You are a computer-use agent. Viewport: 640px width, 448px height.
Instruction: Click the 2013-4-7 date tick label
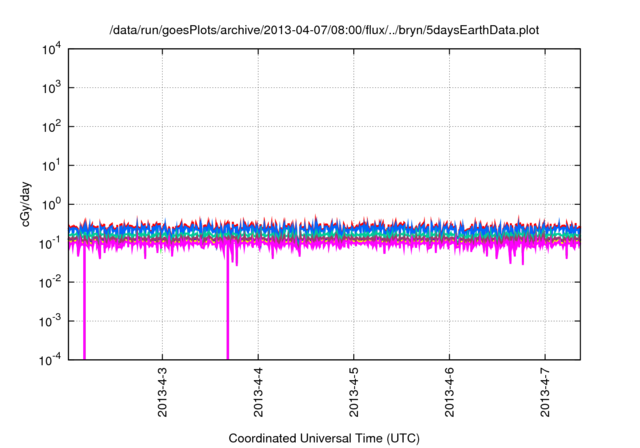pyautogui.click(x=545, y=392)
